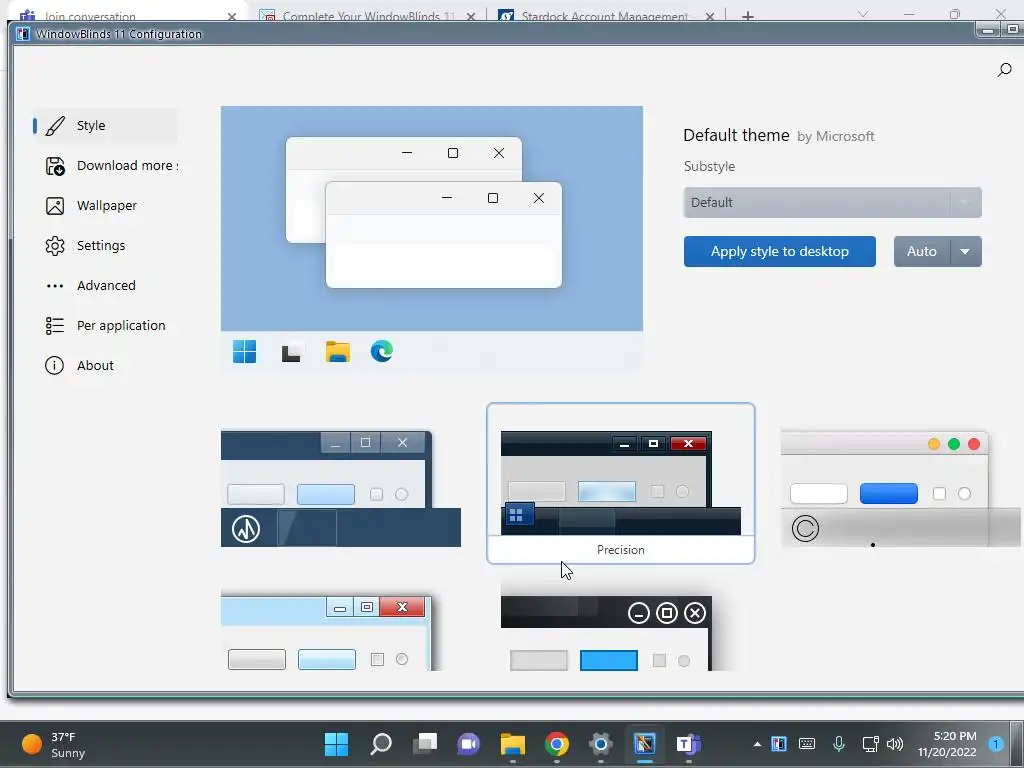Switch to Join conversation browser tab

(128, 13)
